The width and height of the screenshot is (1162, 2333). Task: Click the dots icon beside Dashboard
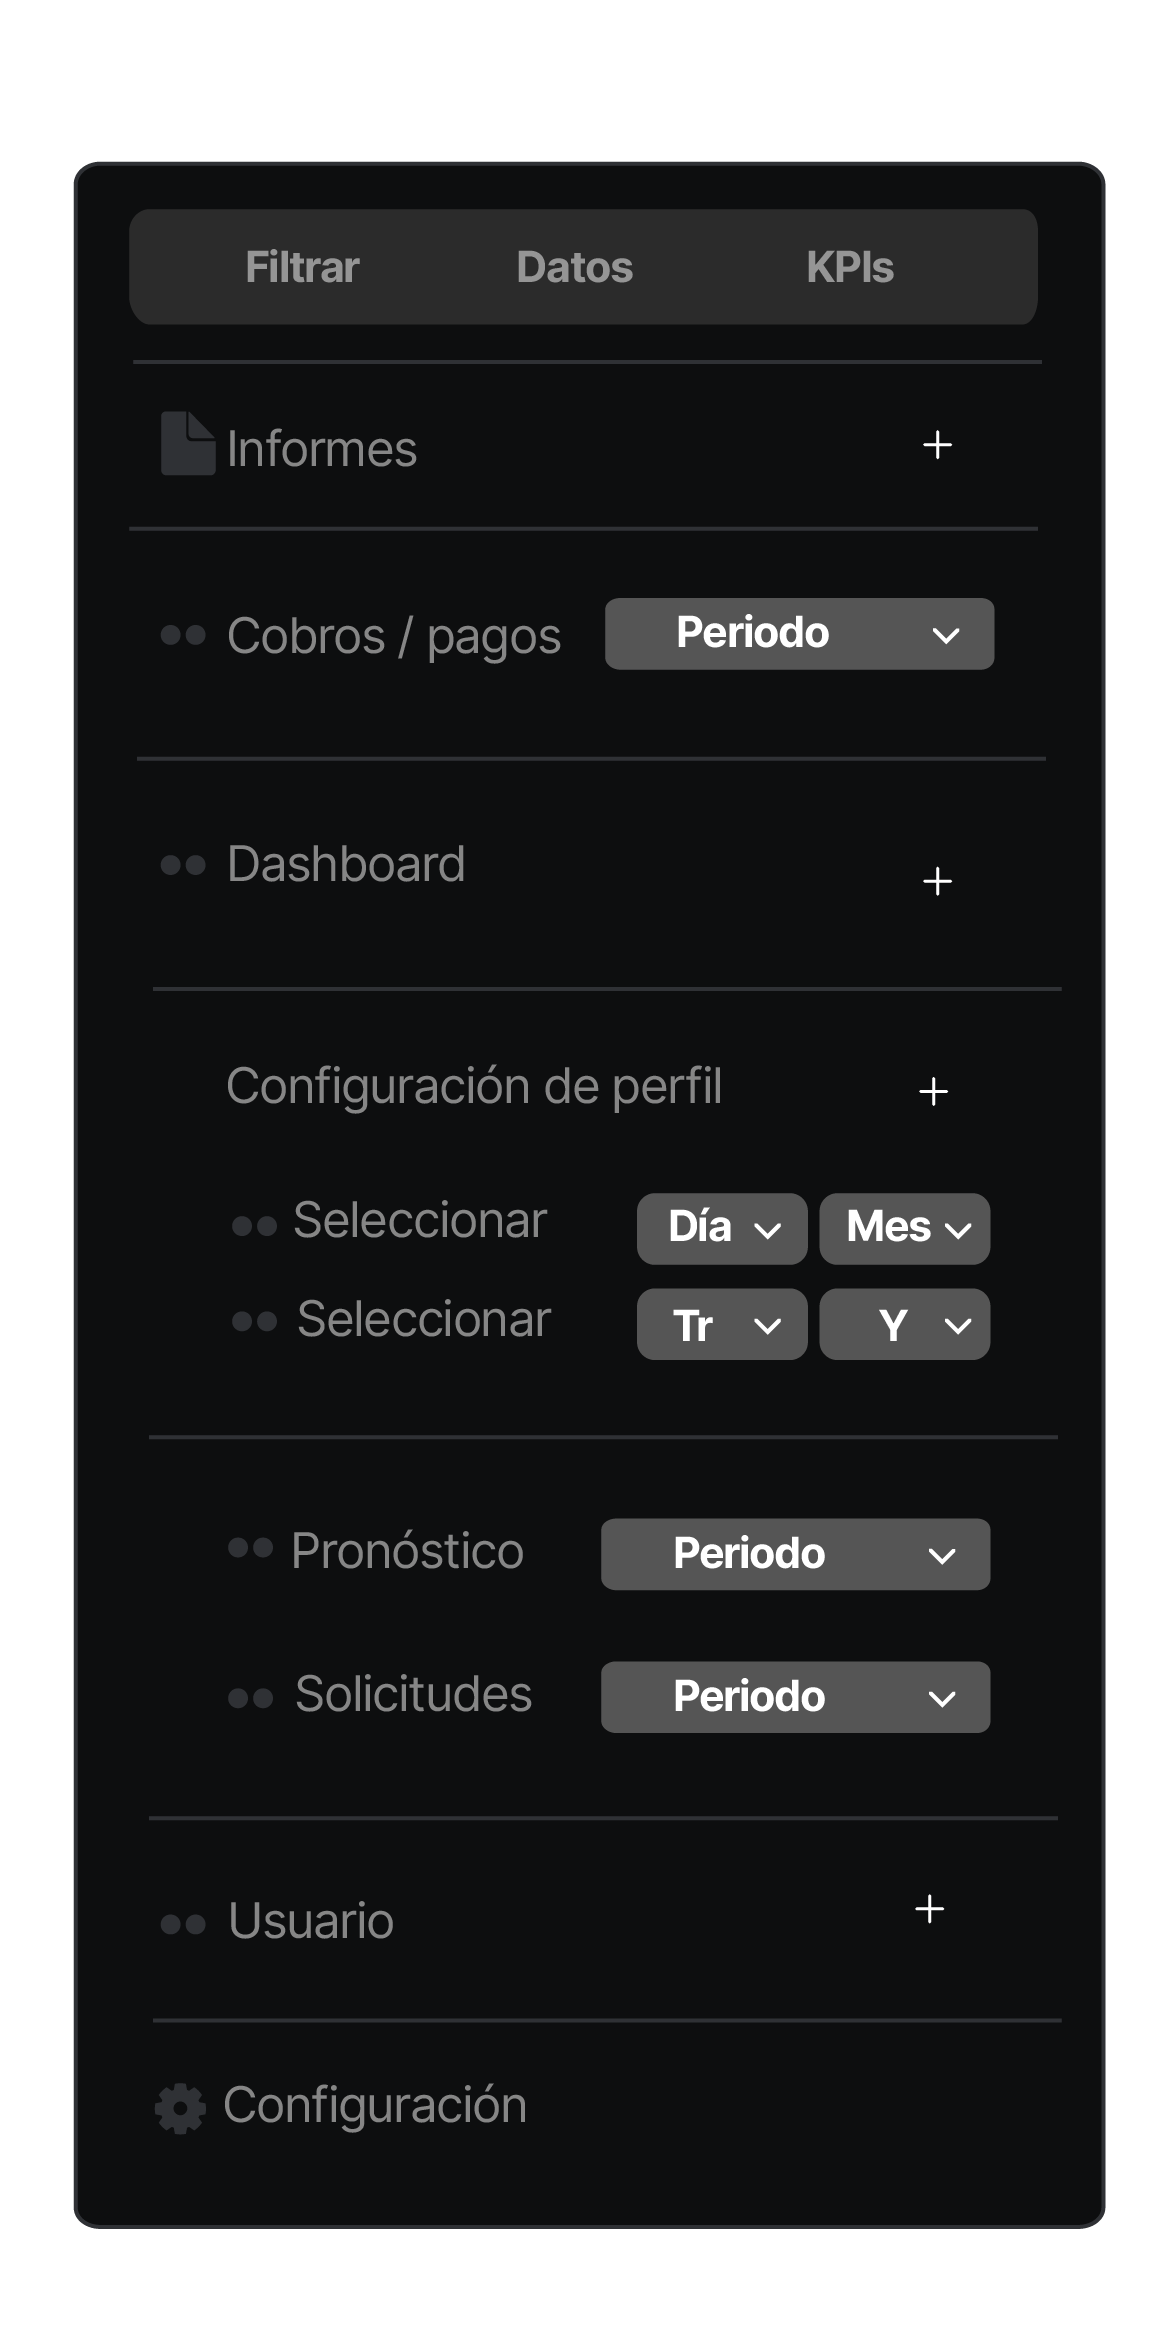183,864
